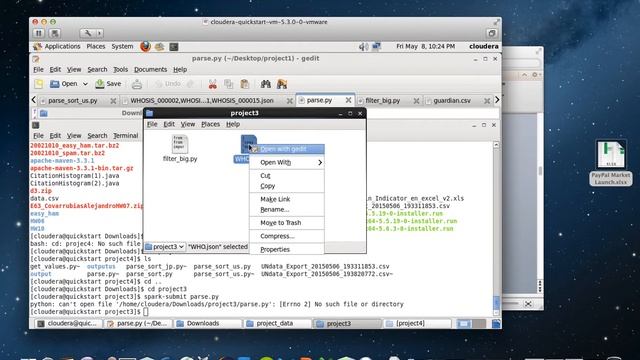640x360 pixels.
Task: Save the file with gedit Save button
Action: 108,84
